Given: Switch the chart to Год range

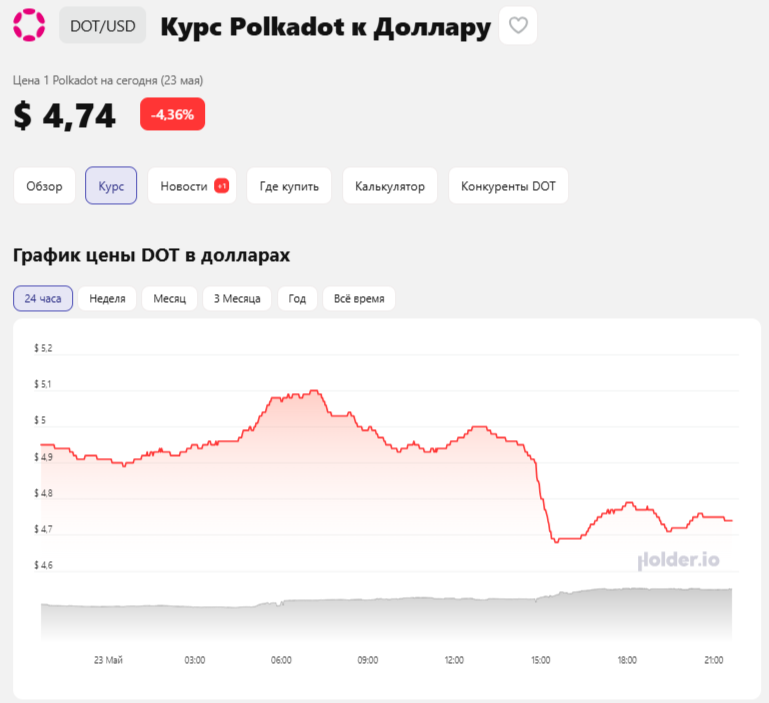Looking at the screenshot, I should pyautogui.click(x=297, y=298).
